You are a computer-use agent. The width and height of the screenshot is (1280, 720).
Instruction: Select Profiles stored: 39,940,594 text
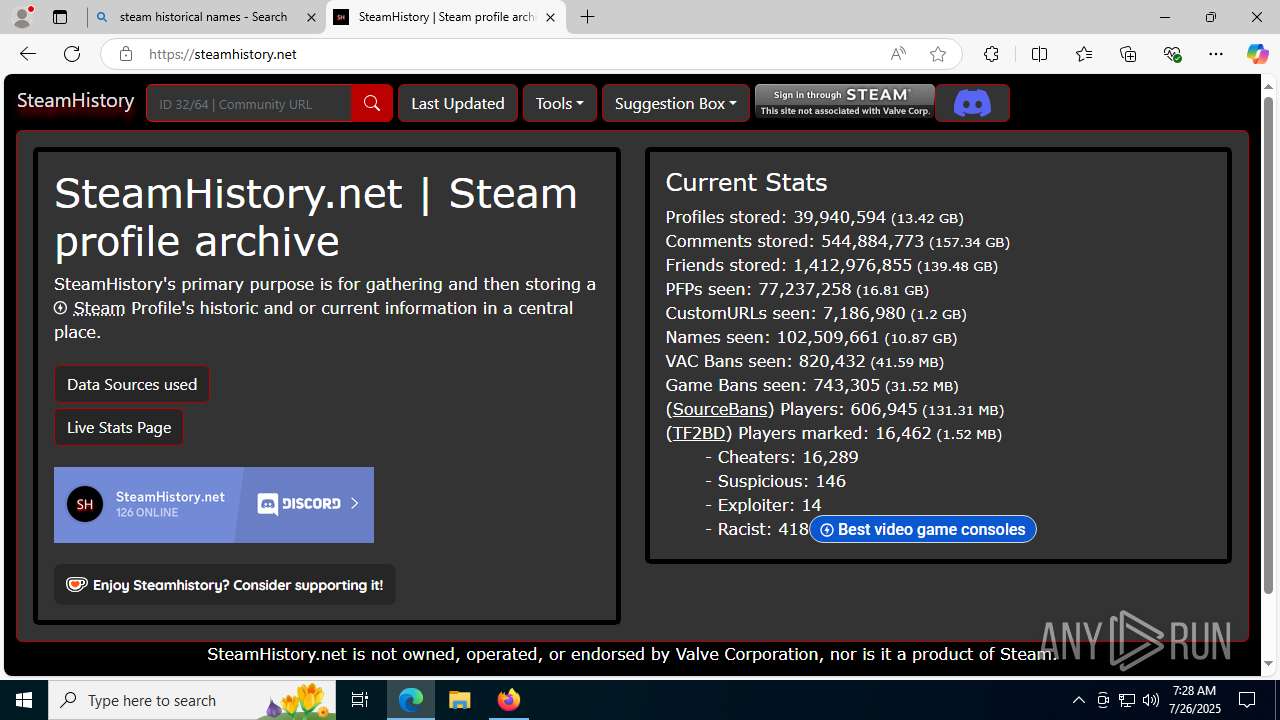tap(776, 217)
